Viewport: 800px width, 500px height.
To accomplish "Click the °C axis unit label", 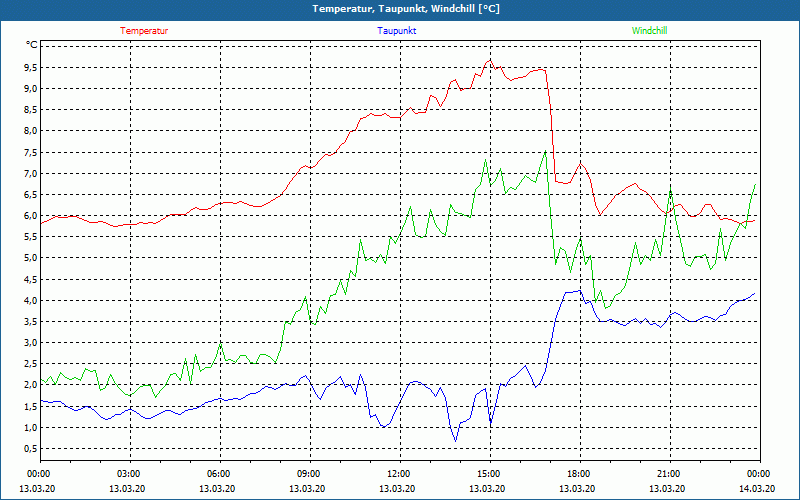I will [x=32, y=45].
